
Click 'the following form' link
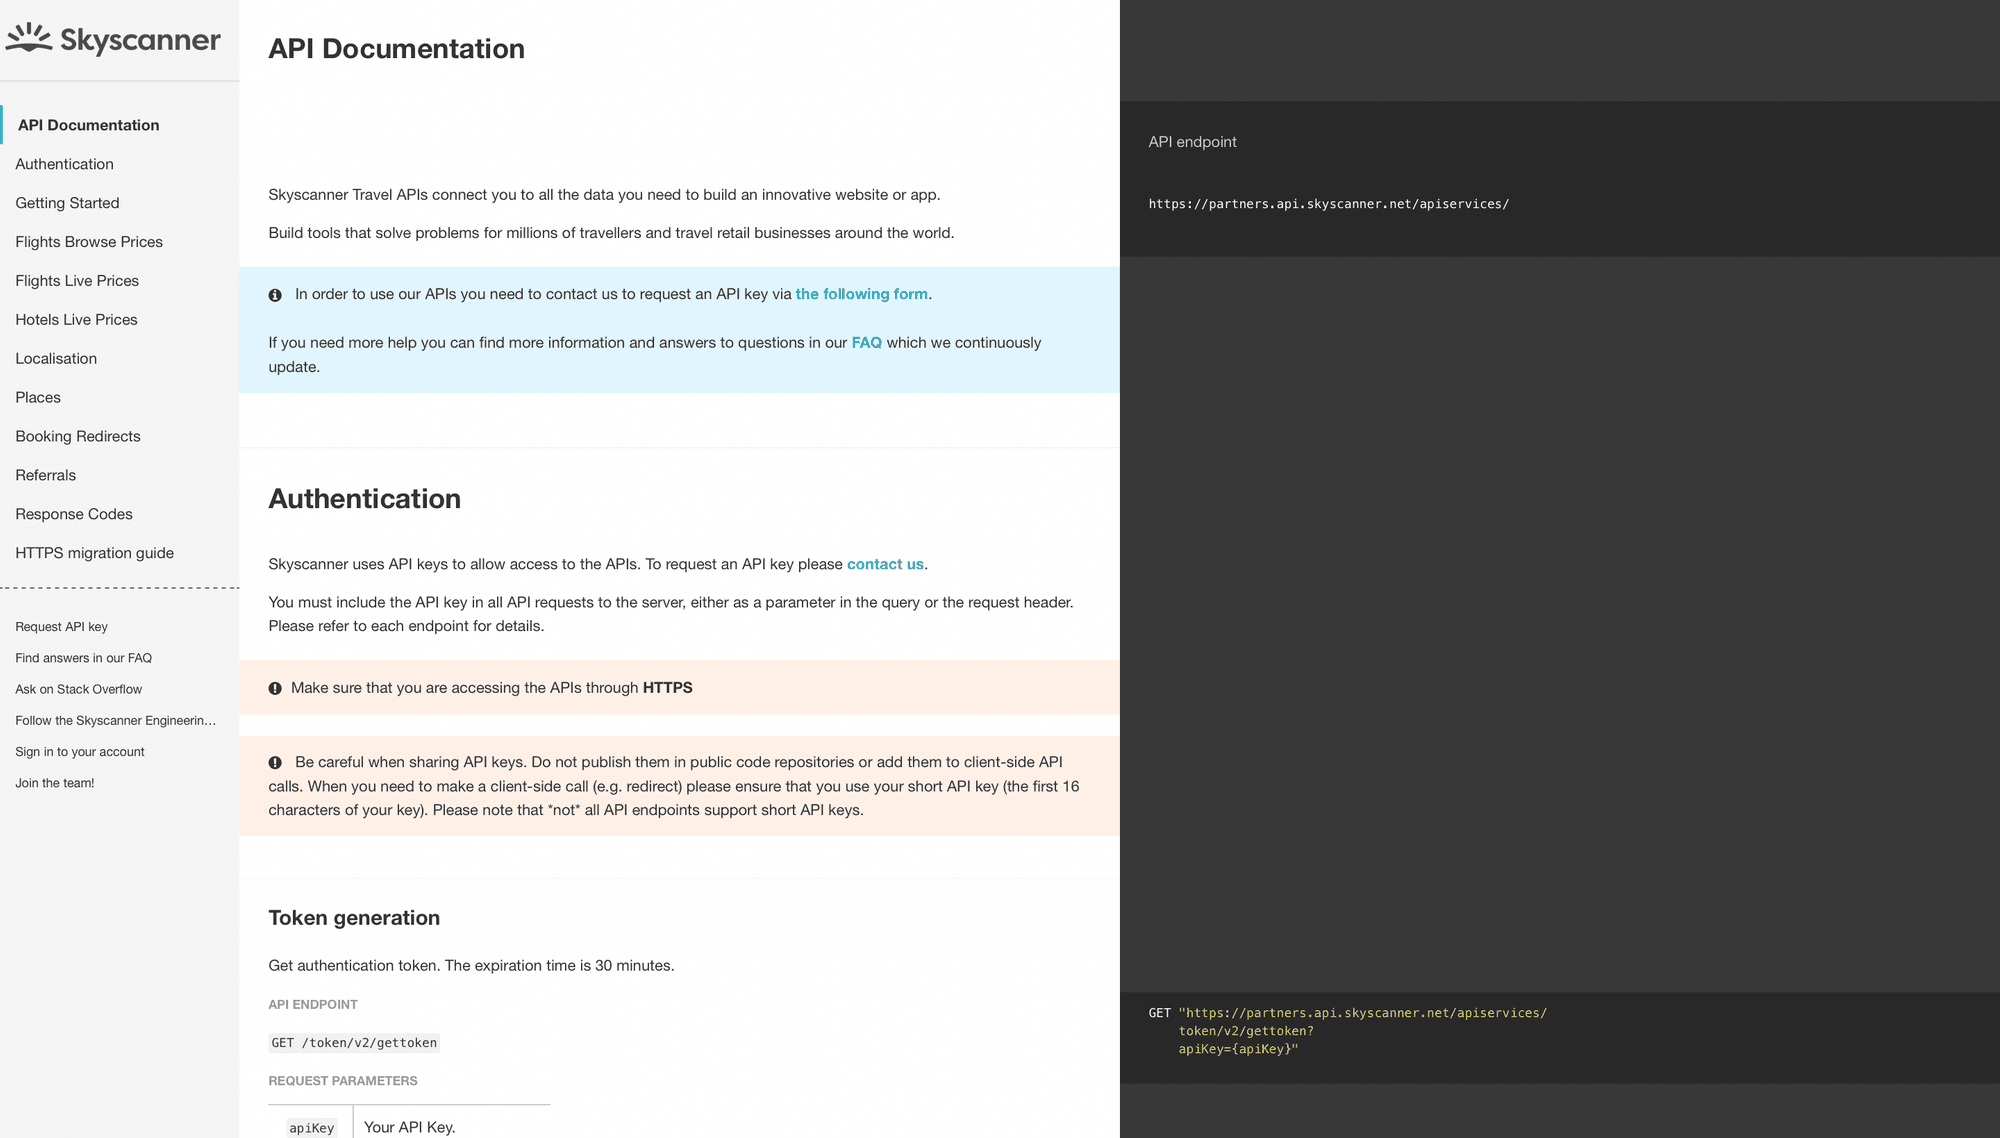[x=861, y=294]
